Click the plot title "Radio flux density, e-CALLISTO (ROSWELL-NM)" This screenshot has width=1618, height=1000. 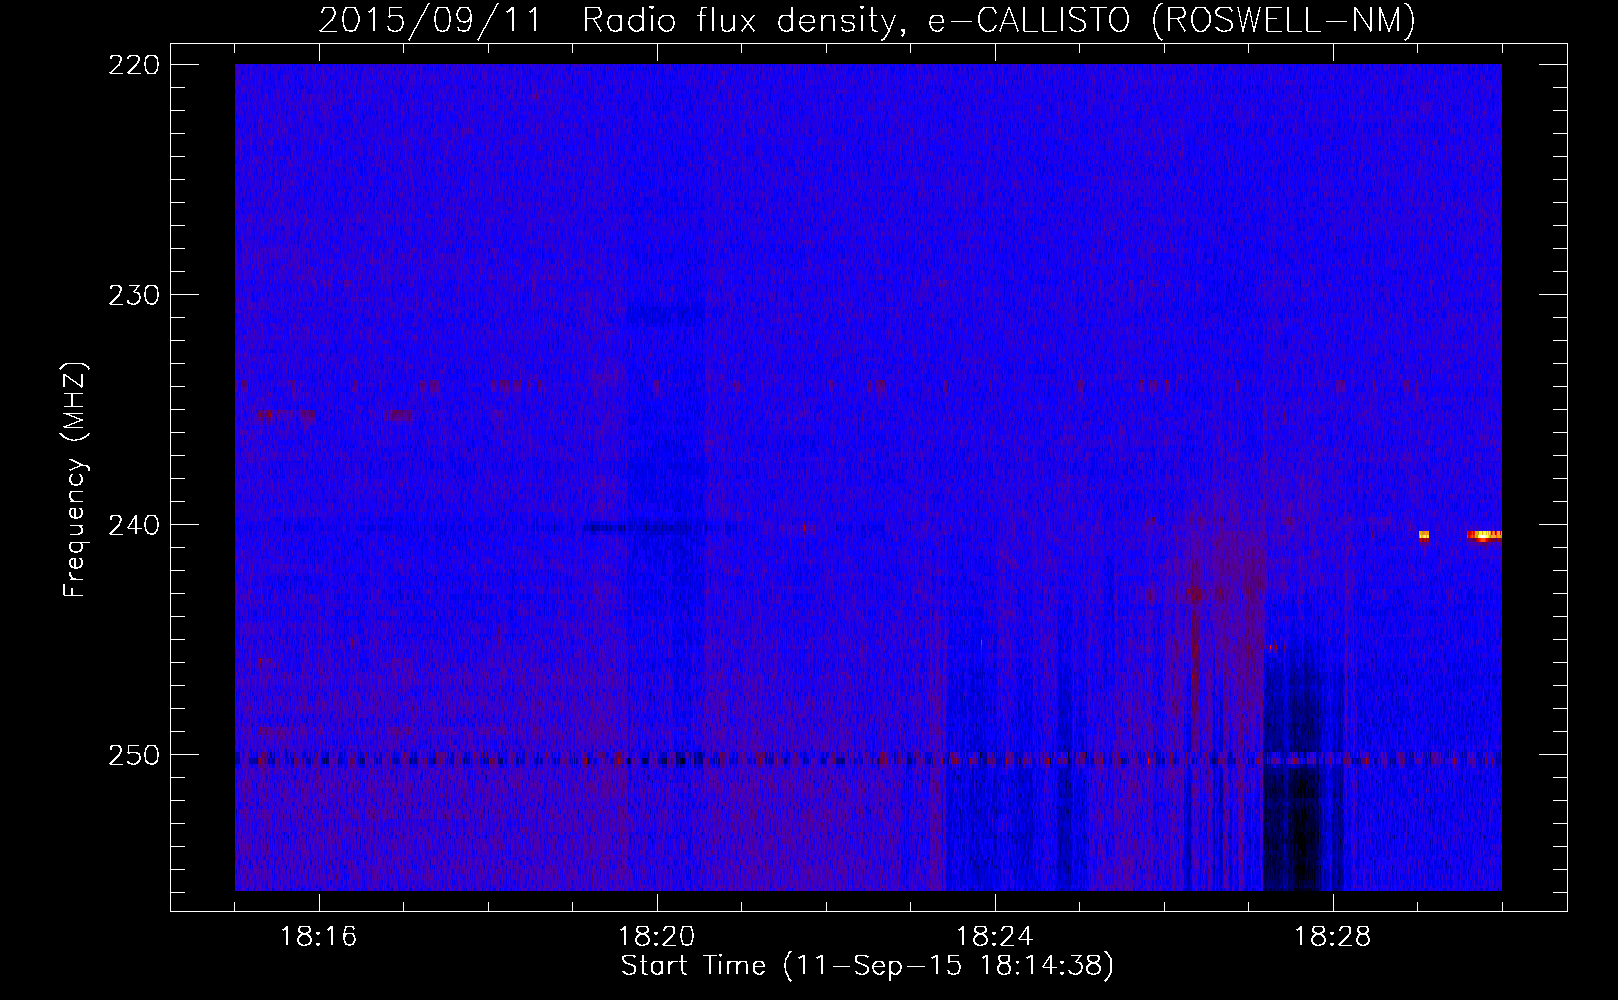[999, 20]
